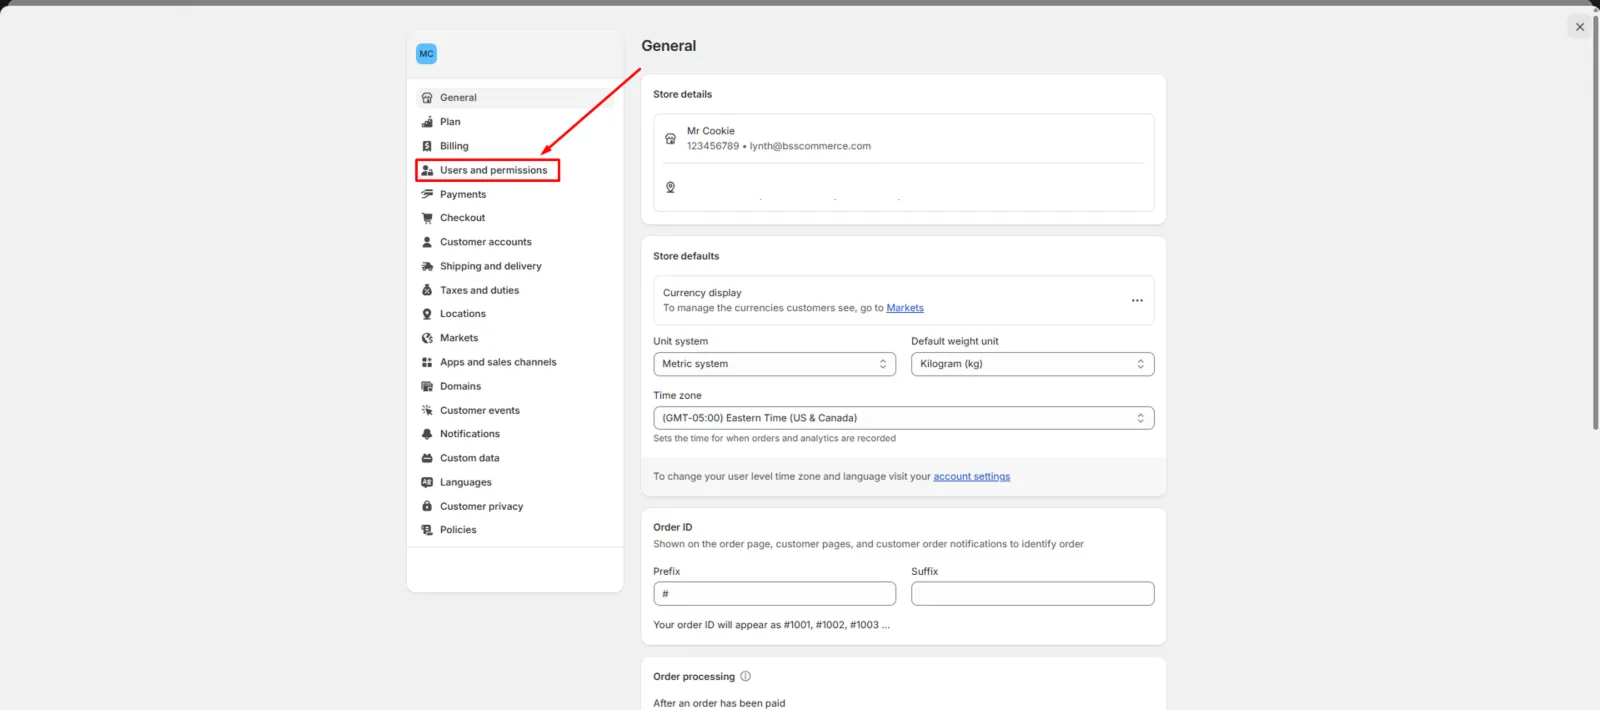Click the Billing receipt icon
The height and width of the screenshot is (710, 1600).
(x=427, y=146)
